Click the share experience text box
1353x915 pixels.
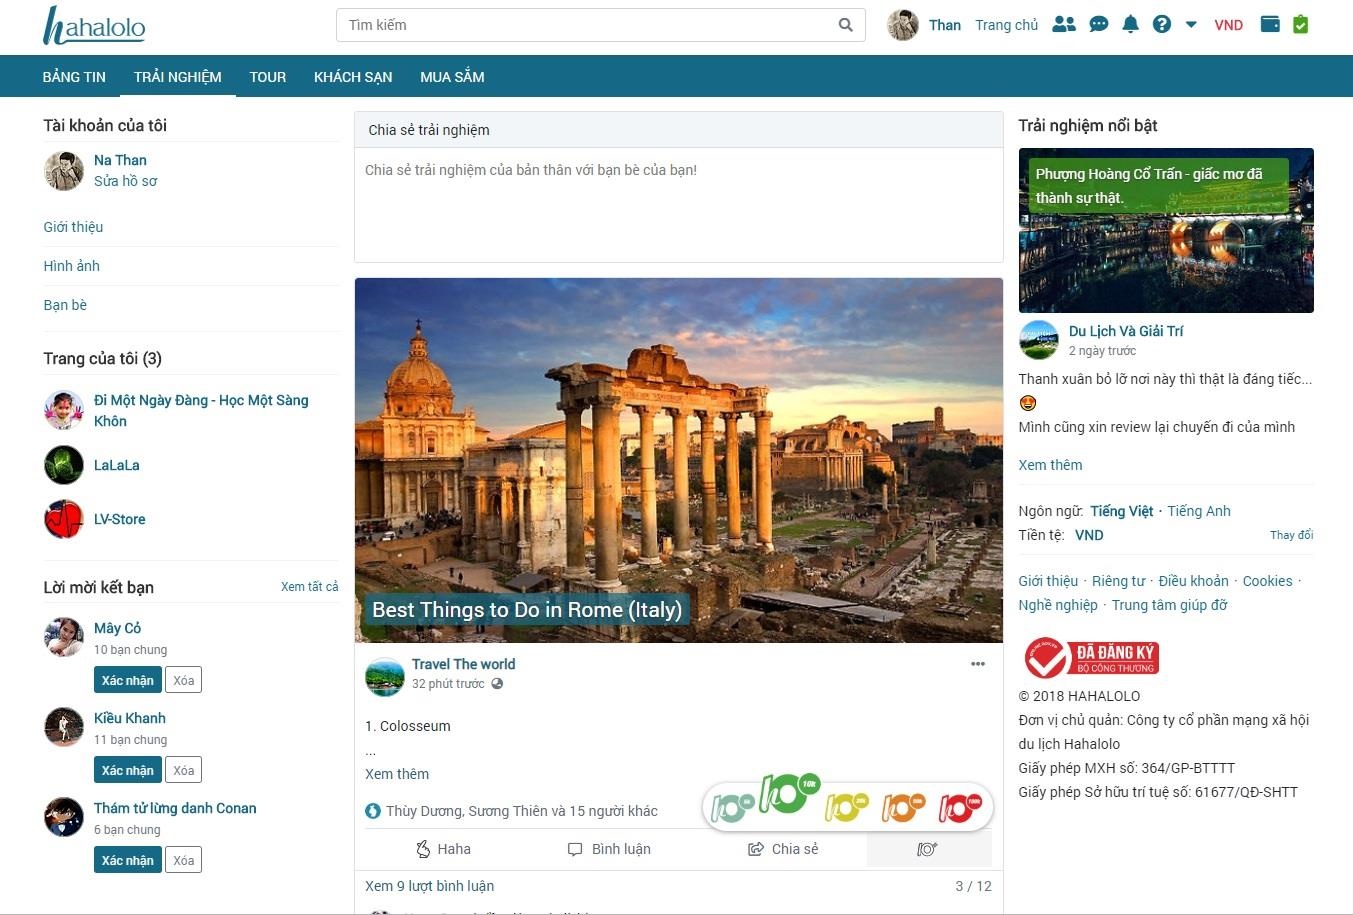[x=678, y=205]
